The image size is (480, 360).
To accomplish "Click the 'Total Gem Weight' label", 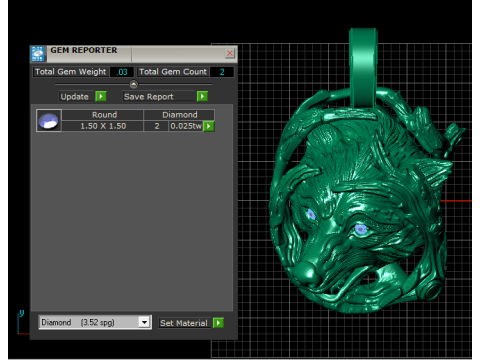I will [x=71, y=72].
